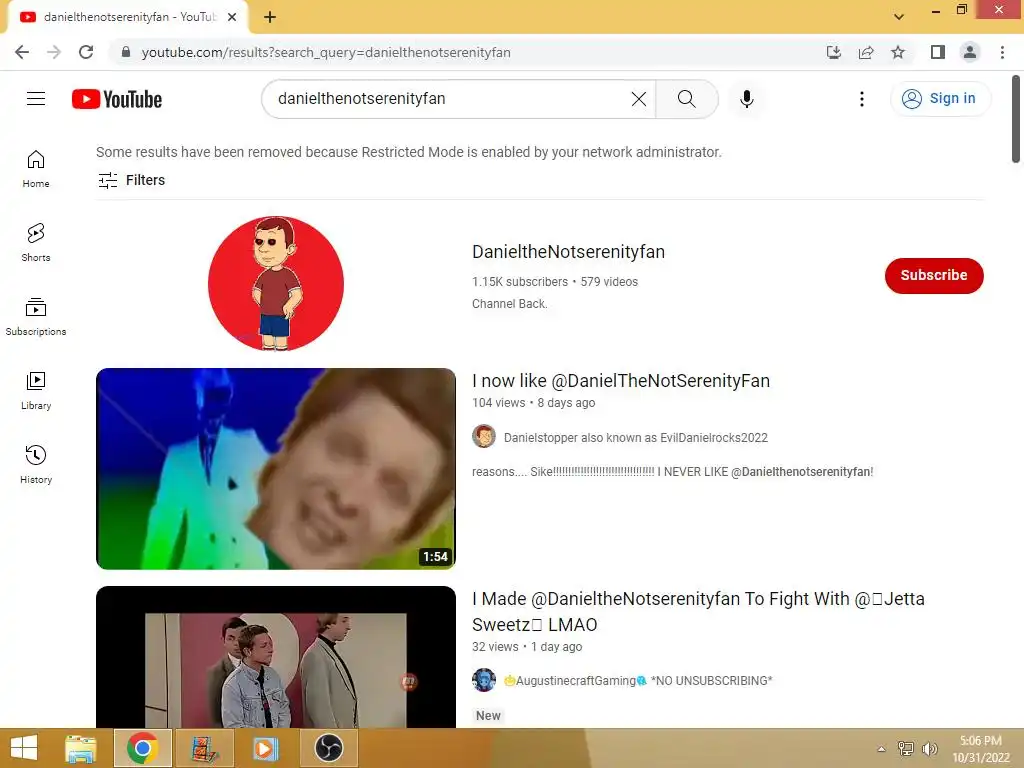Click the Danielstopper channel avatar icon
The width and height of the screenshot is (1024, 768).
484,436
